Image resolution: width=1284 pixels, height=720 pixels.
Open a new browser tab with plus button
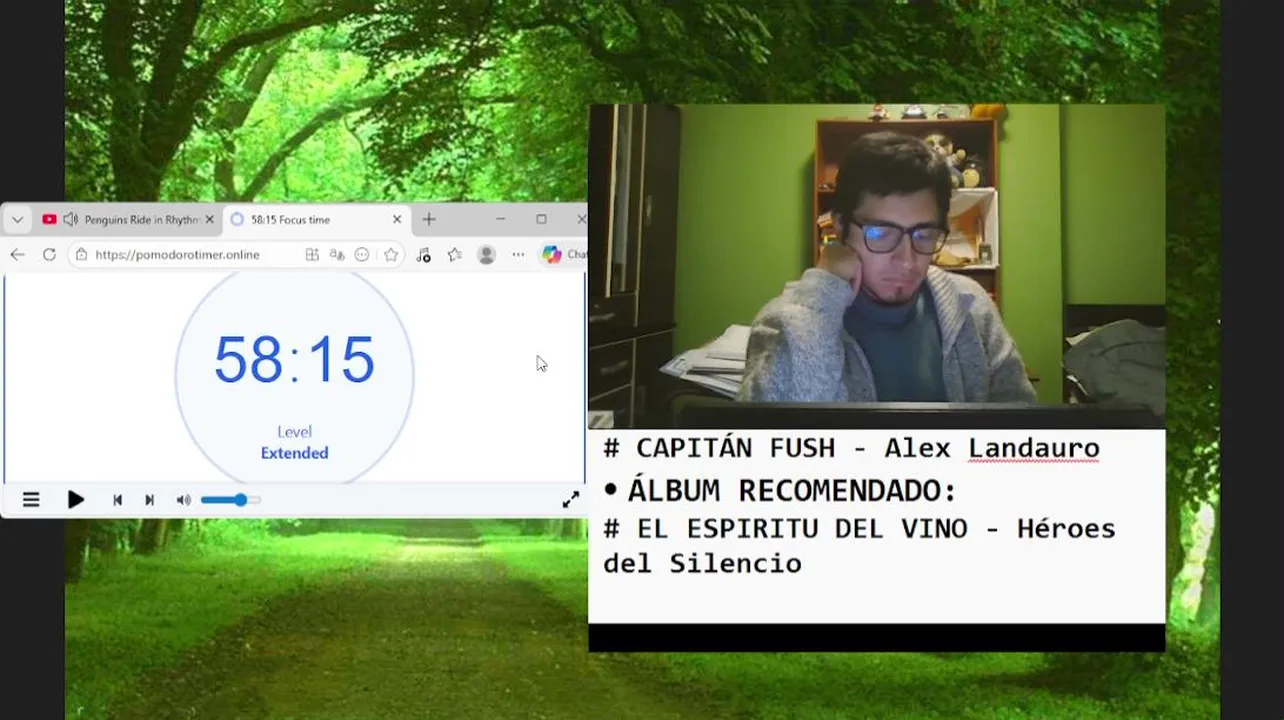coord(429,219)
